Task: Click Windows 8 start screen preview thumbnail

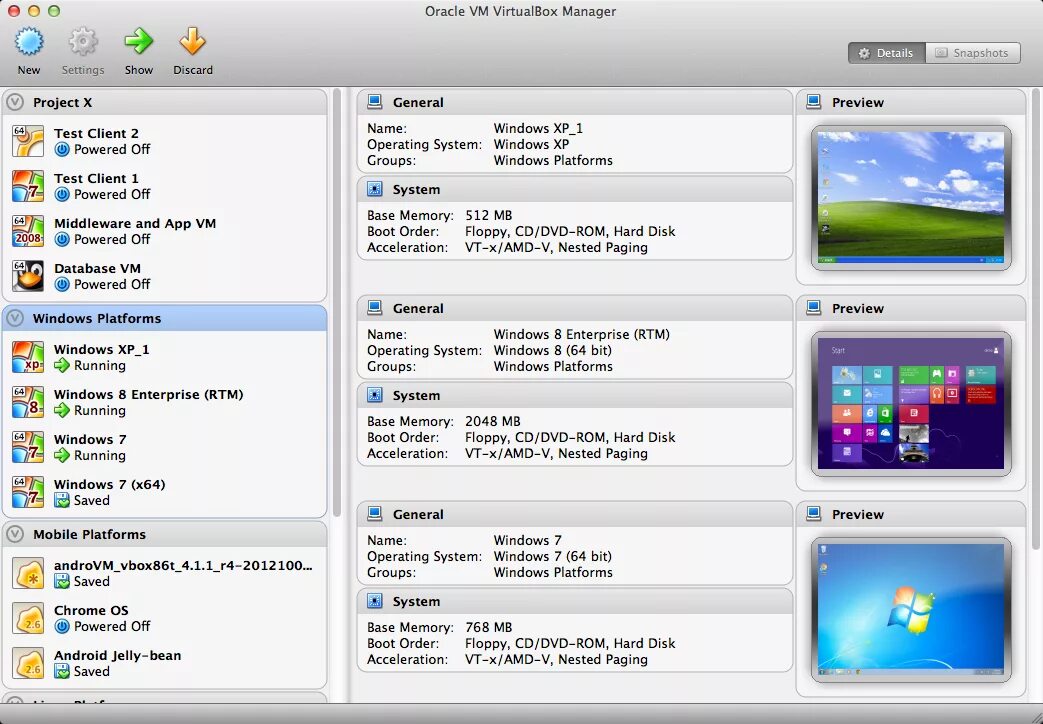Action: [911, 403]
